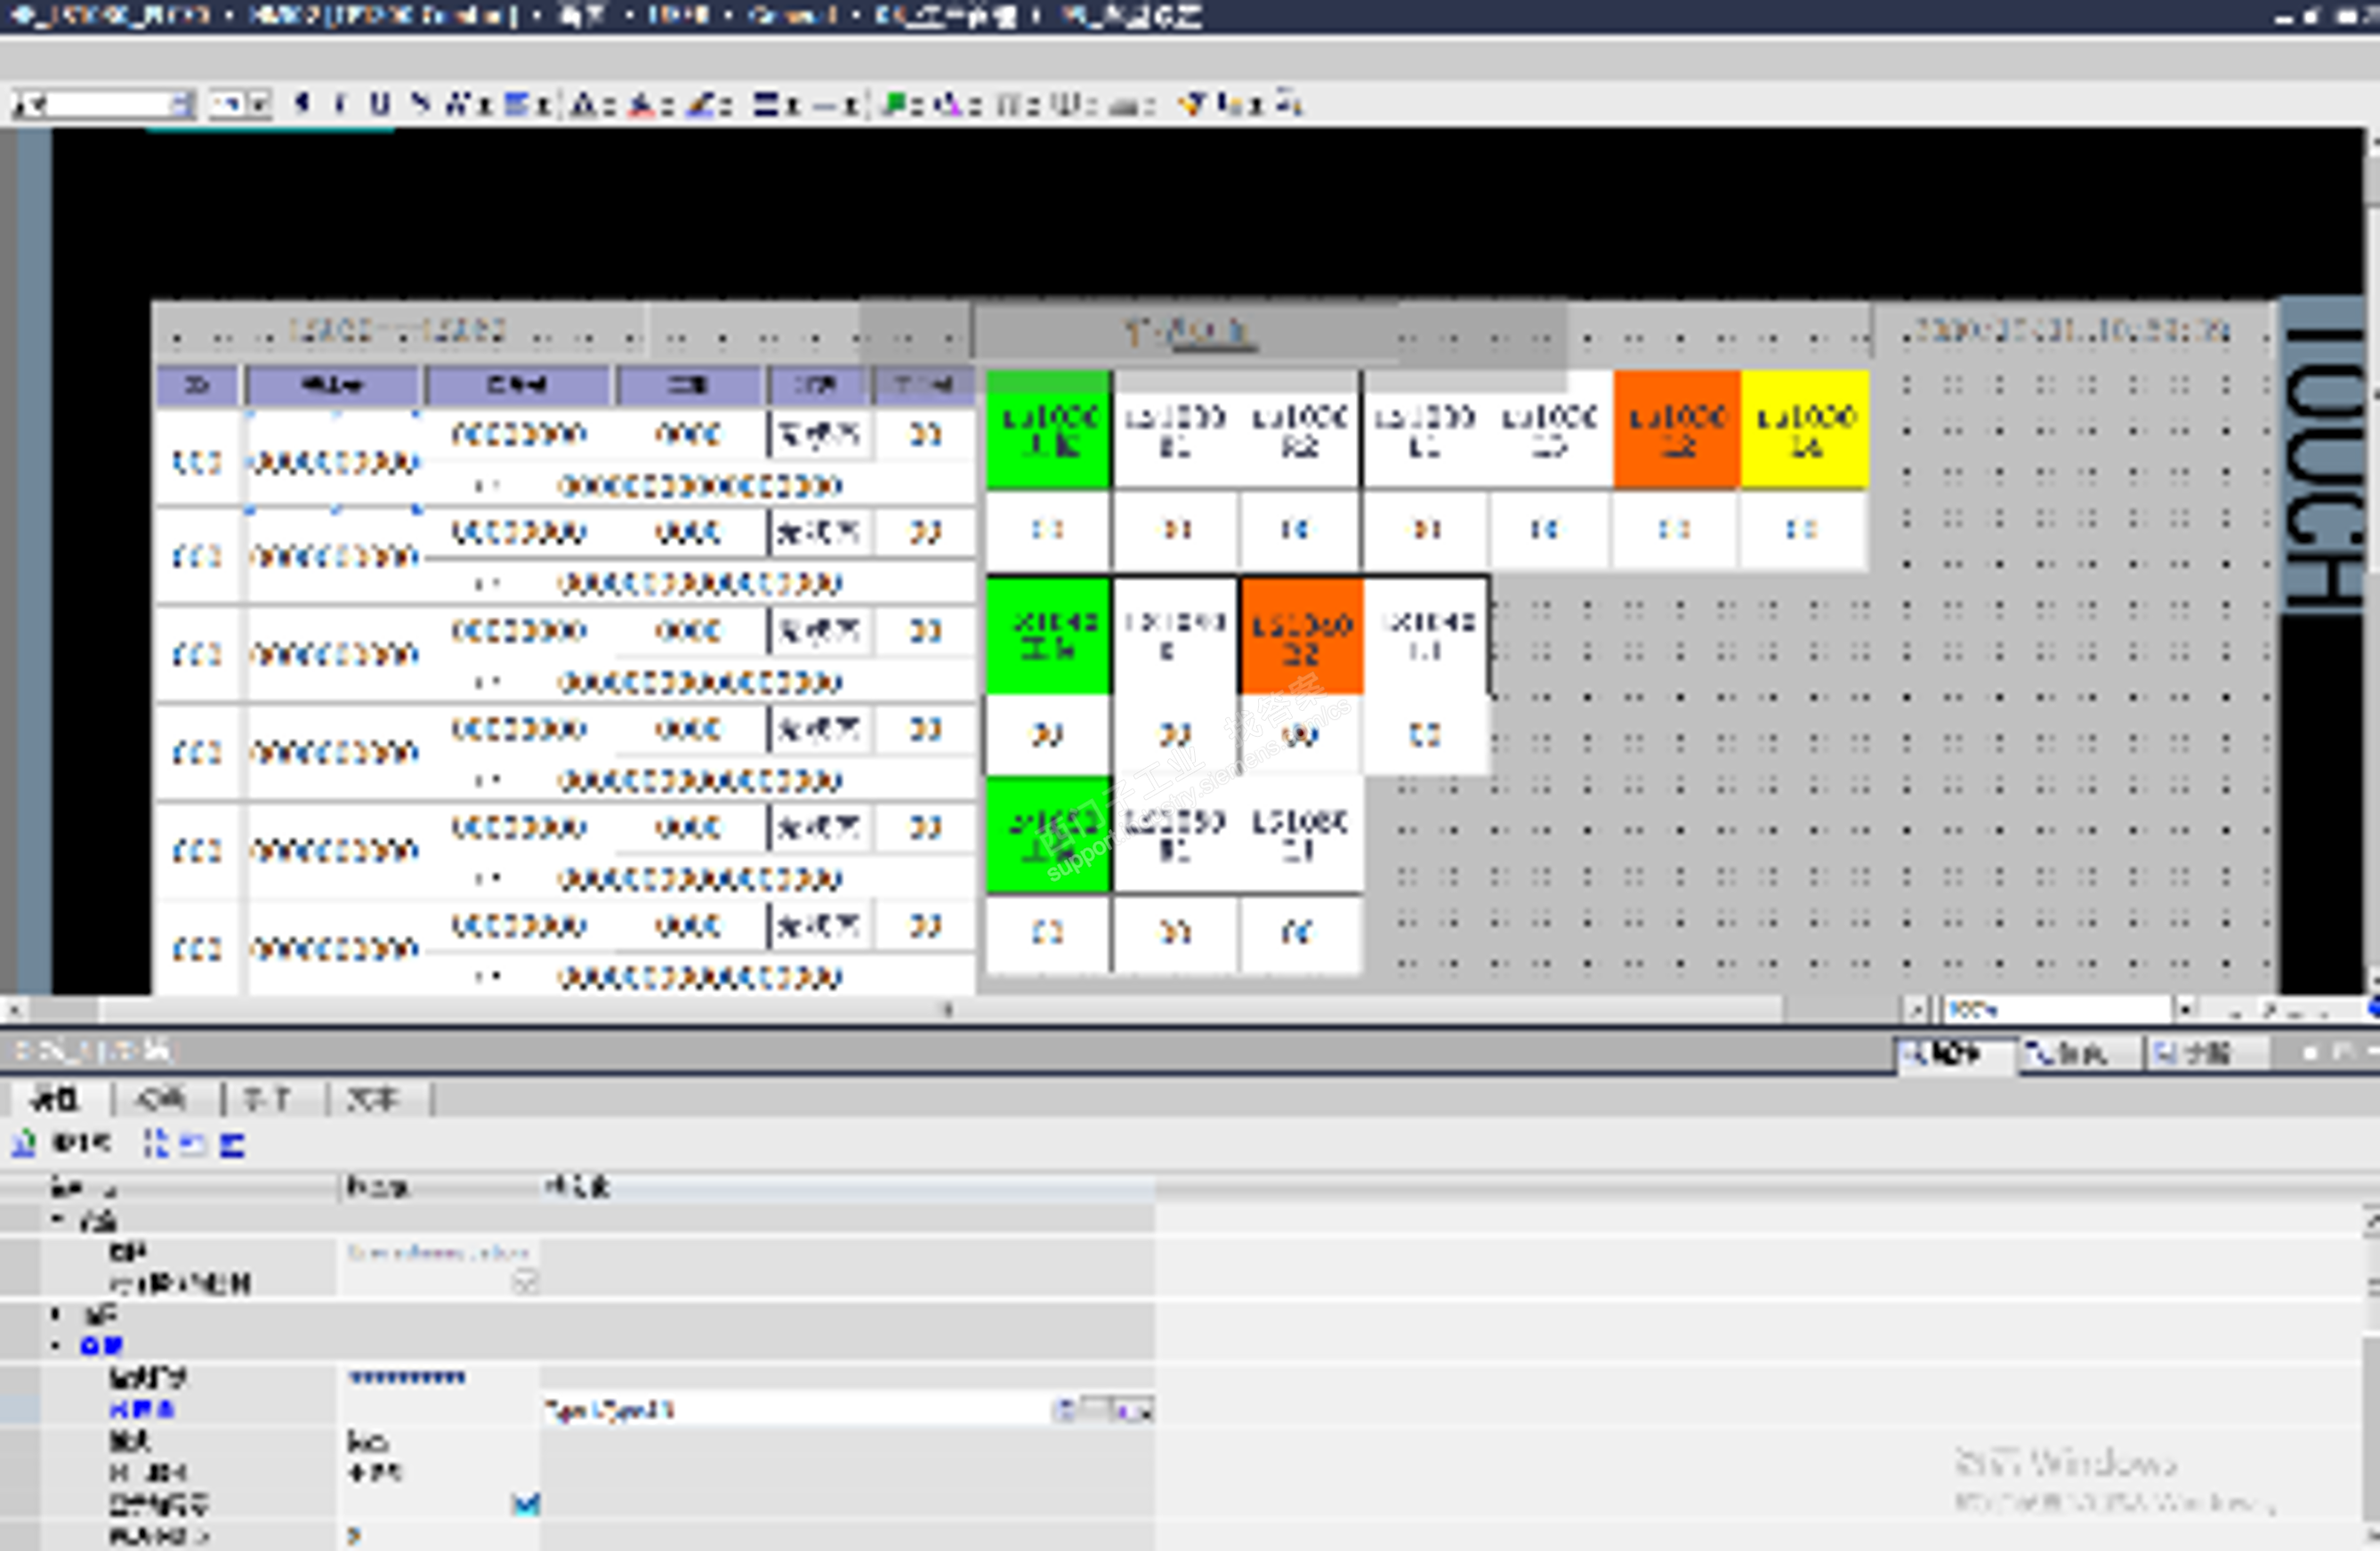Image resolution: width=2380 pixels, height=1551 pixels.
Task: Expand the collapsed second property group
Action: click(x=56, y=1314)
